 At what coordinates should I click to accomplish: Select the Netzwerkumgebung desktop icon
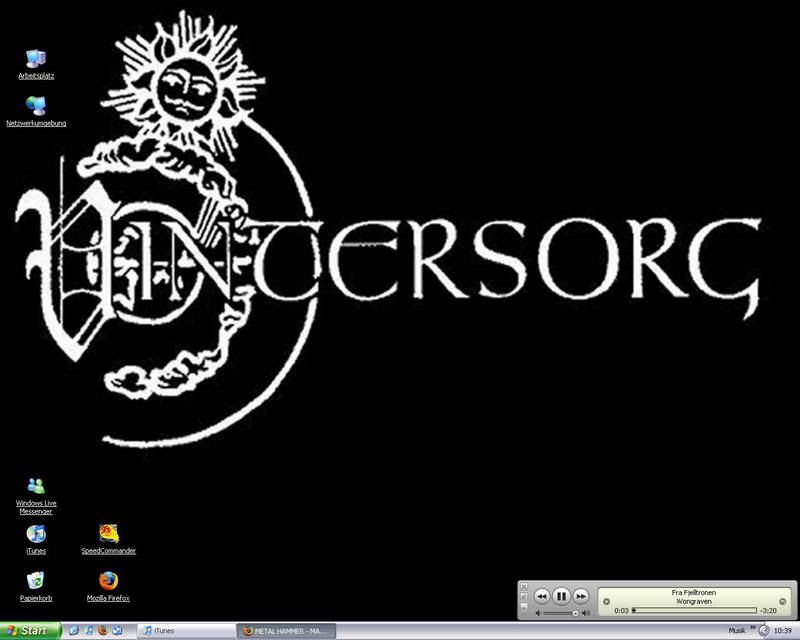click(36, 111)
